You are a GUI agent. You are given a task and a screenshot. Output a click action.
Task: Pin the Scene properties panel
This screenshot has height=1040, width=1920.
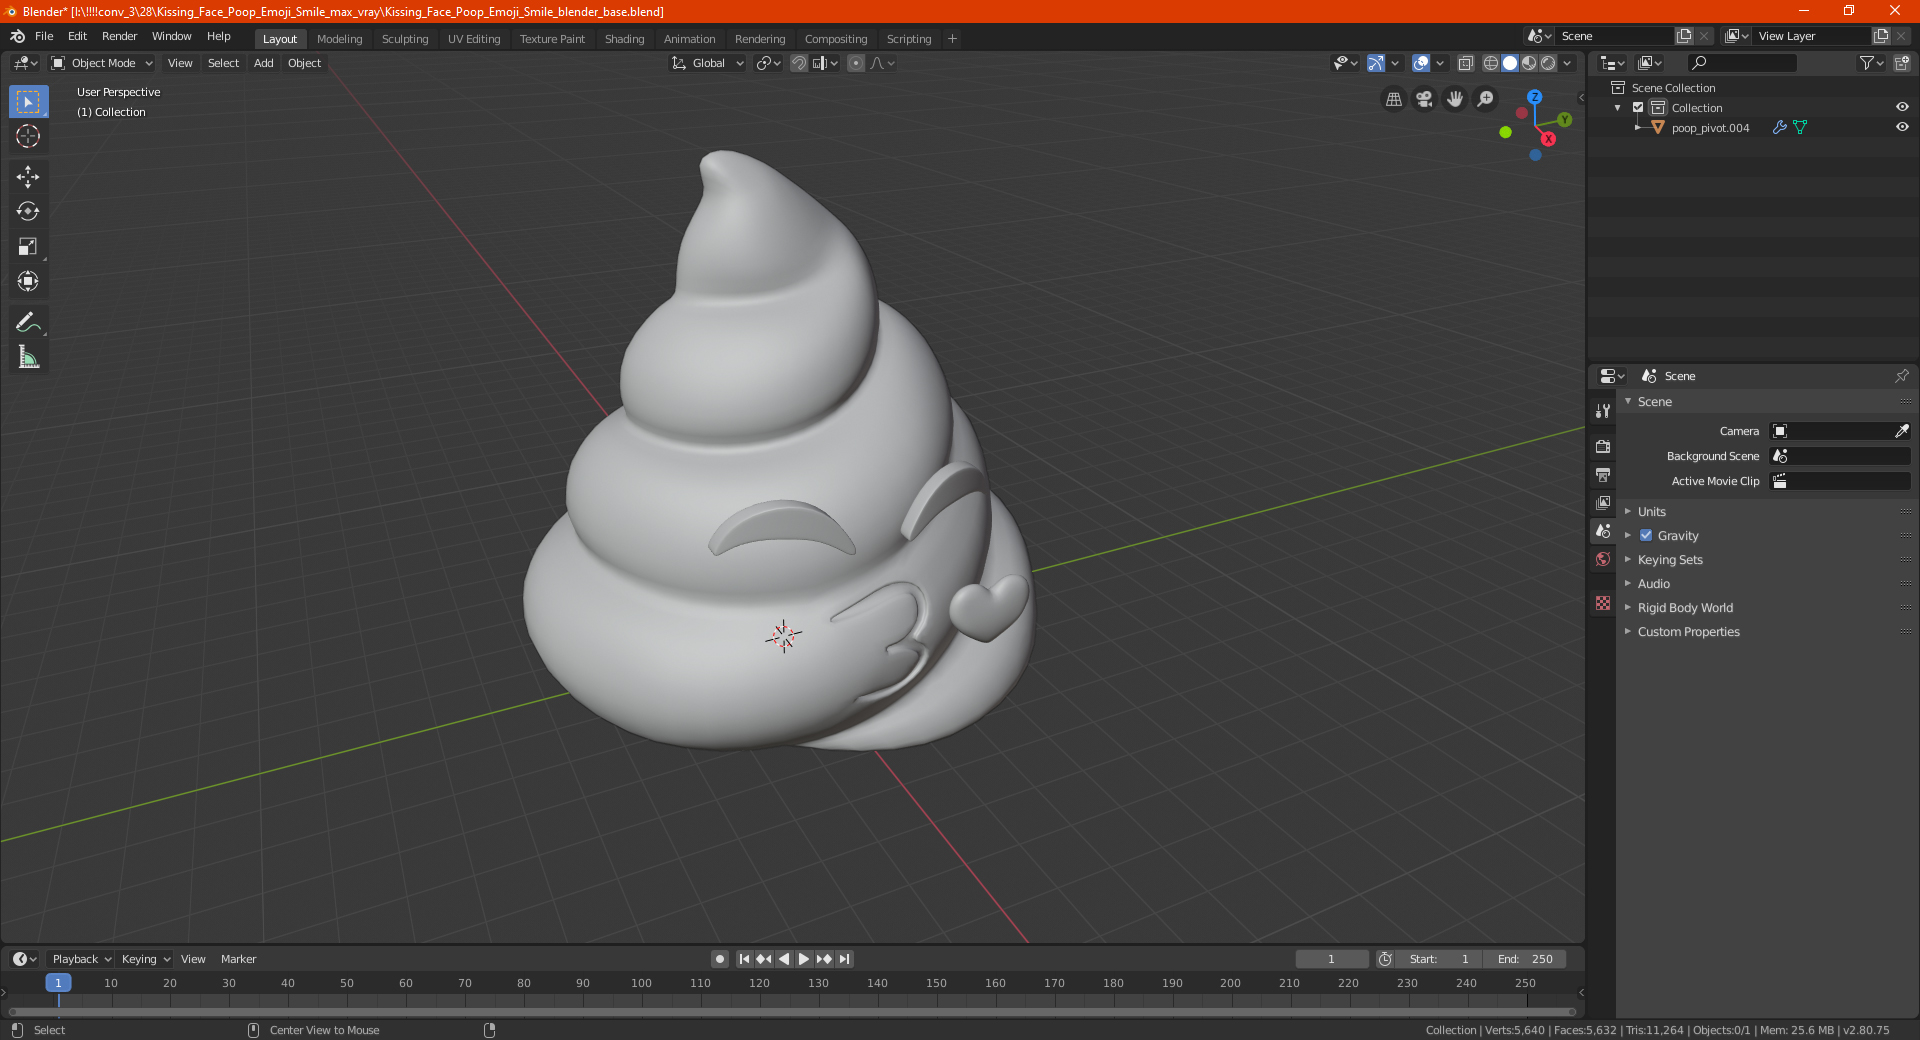(x=1901, y=376)
